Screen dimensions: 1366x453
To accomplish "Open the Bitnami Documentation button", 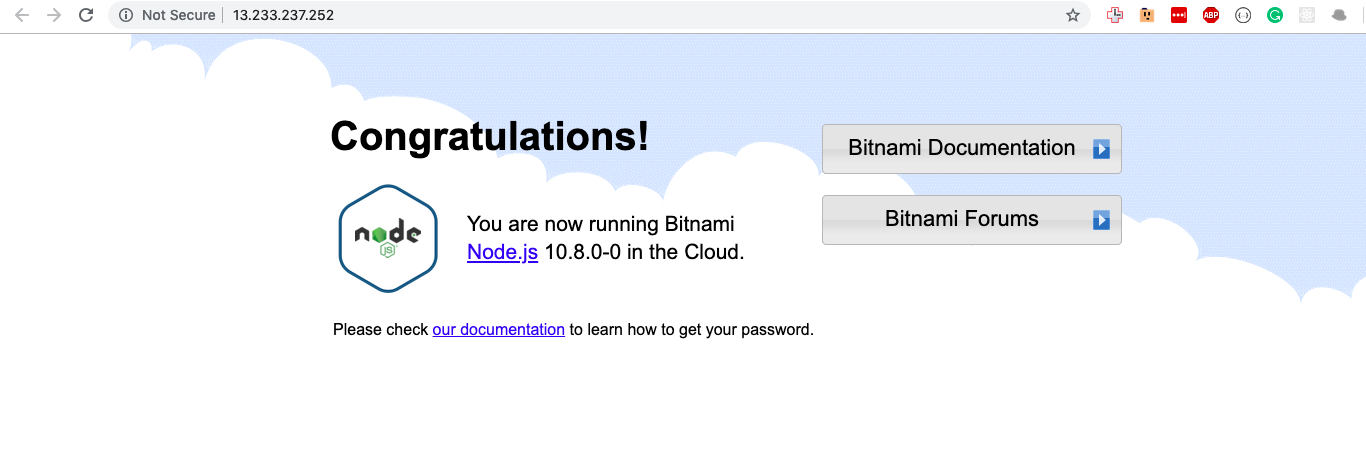I will coord(971,149).
